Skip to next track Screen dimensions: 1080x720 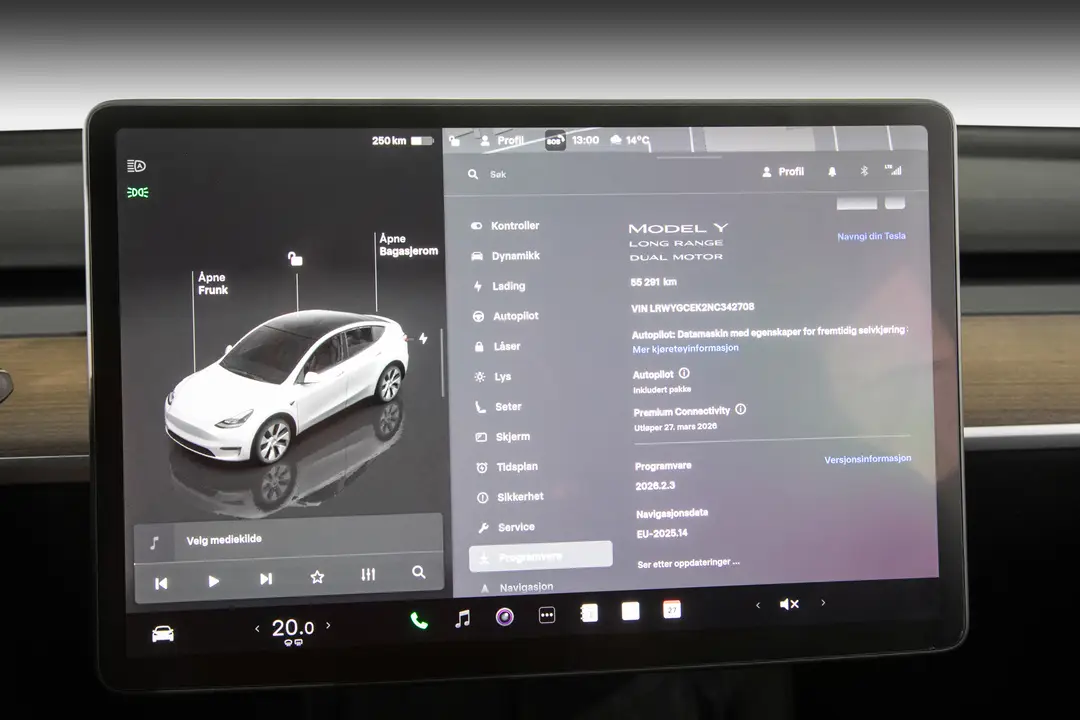coord(266,579)
